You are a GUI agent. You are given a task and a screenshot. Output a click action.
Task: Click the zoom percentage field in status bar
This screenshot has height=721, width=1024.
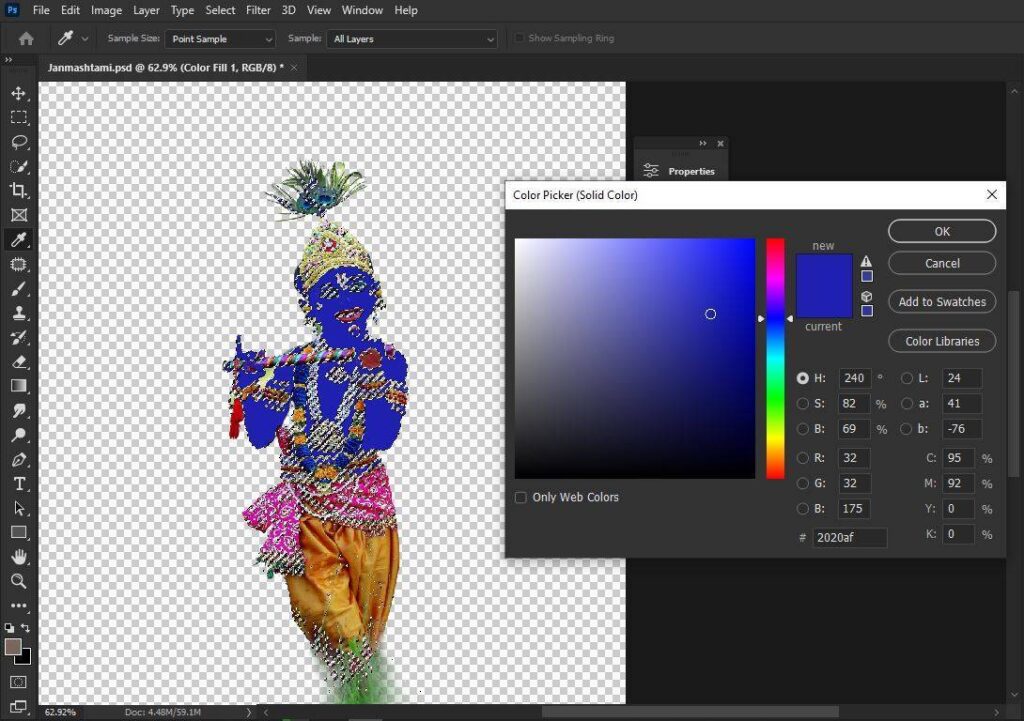click(61, 712)
